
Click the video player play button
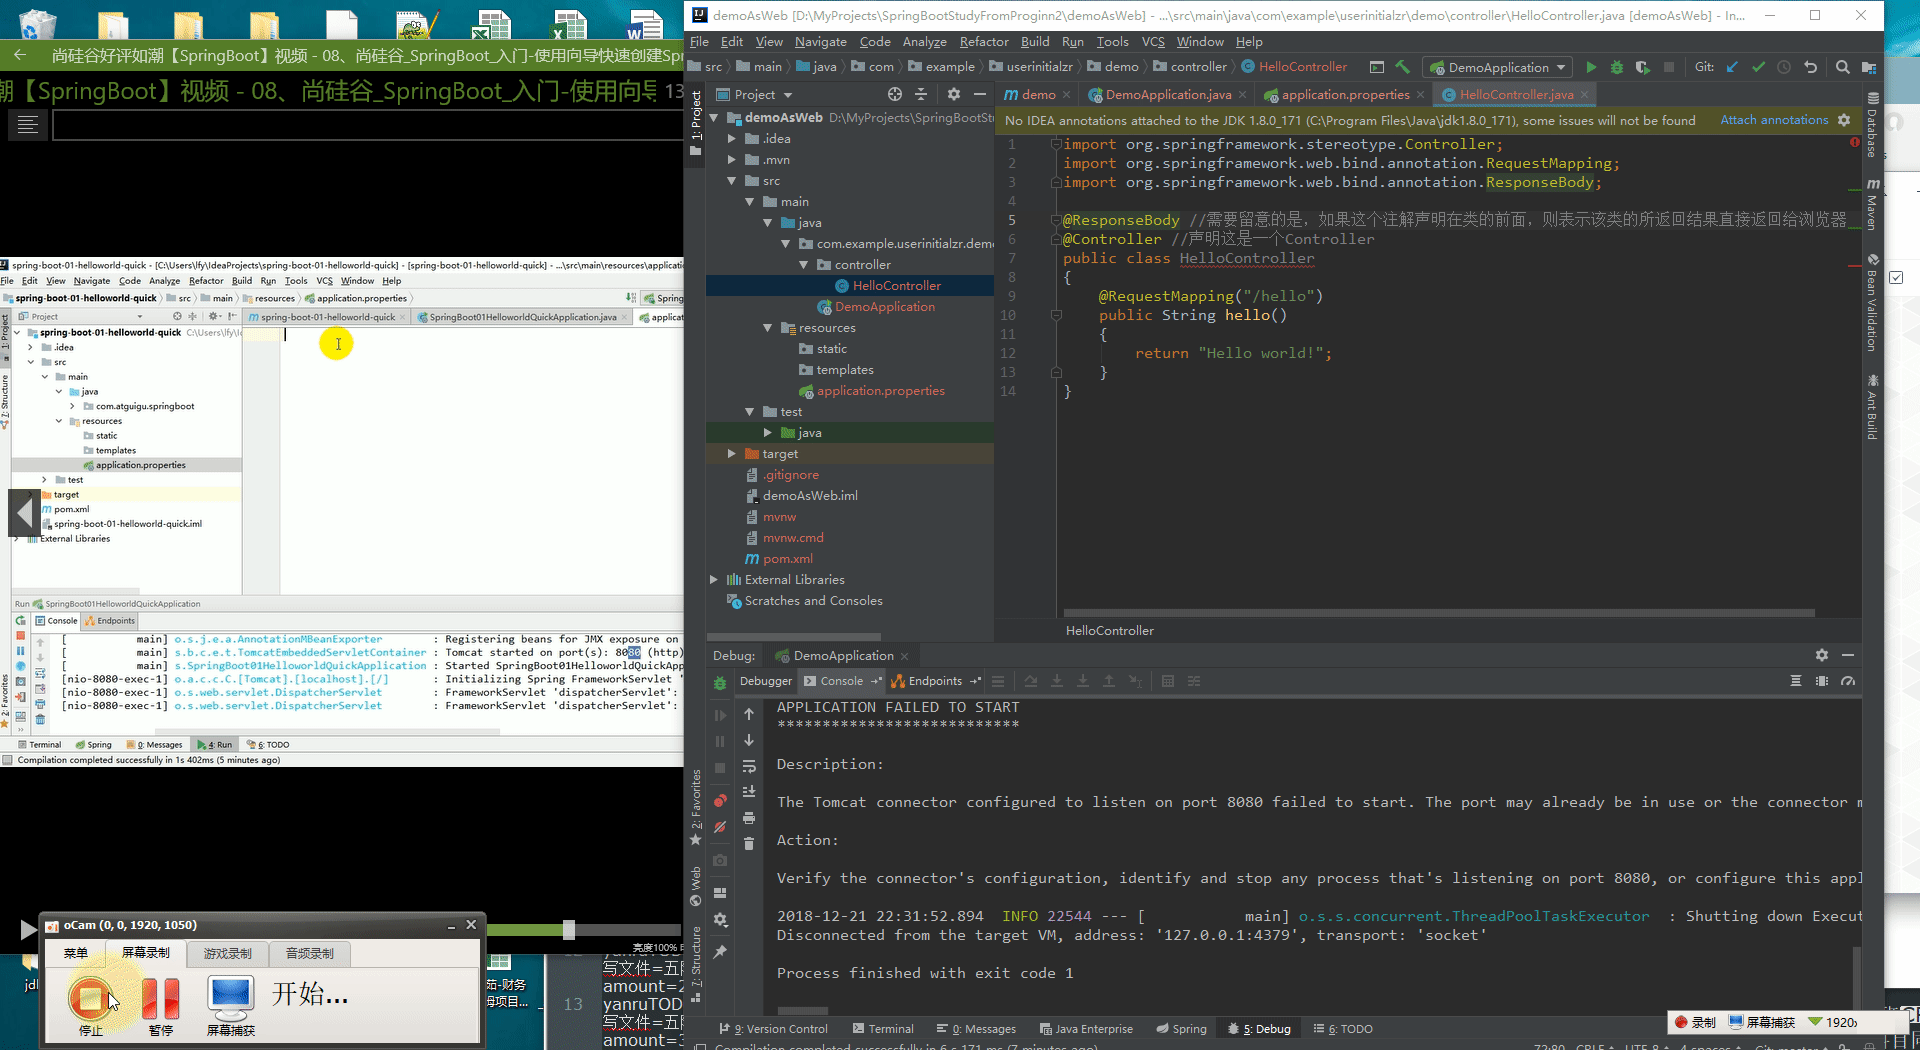click(x=27, y=930)
